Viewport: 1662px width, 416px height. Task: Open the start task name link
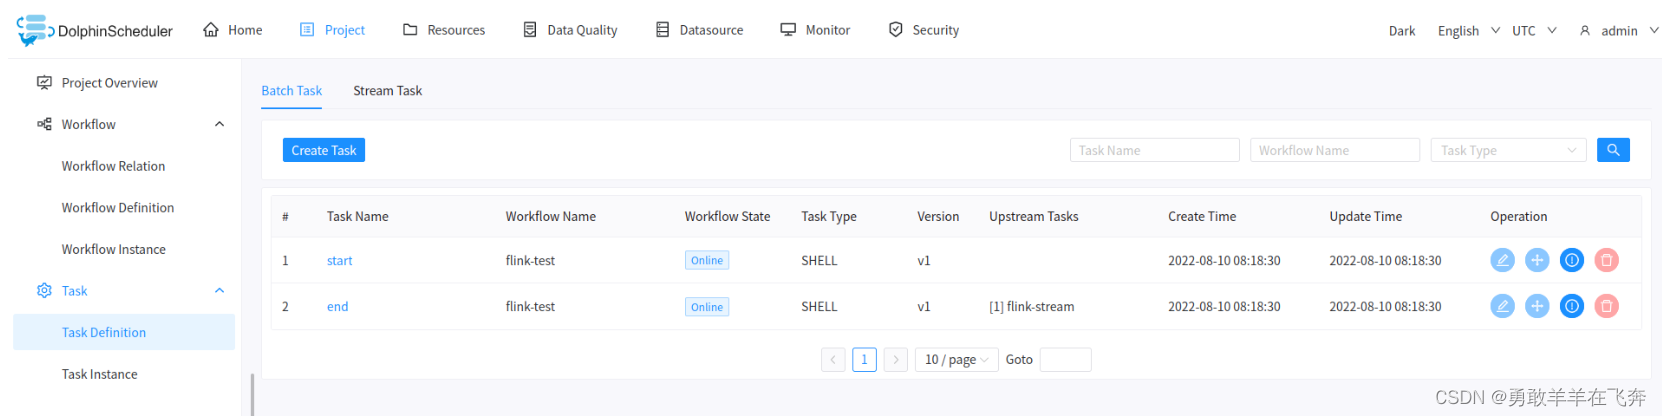[x=339, y=260]
